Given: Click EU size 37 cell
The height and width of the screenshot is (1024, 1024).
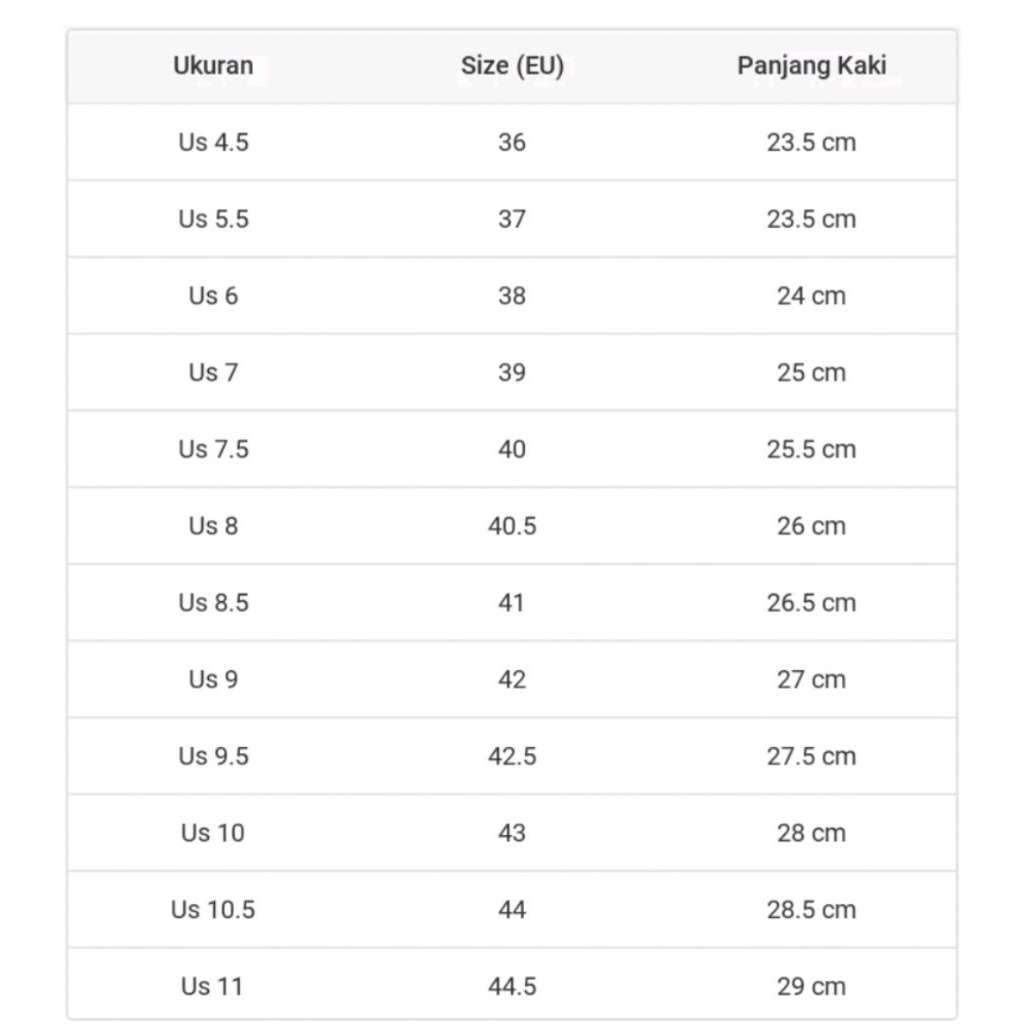Looking at the screenshot, I should 512,219.
